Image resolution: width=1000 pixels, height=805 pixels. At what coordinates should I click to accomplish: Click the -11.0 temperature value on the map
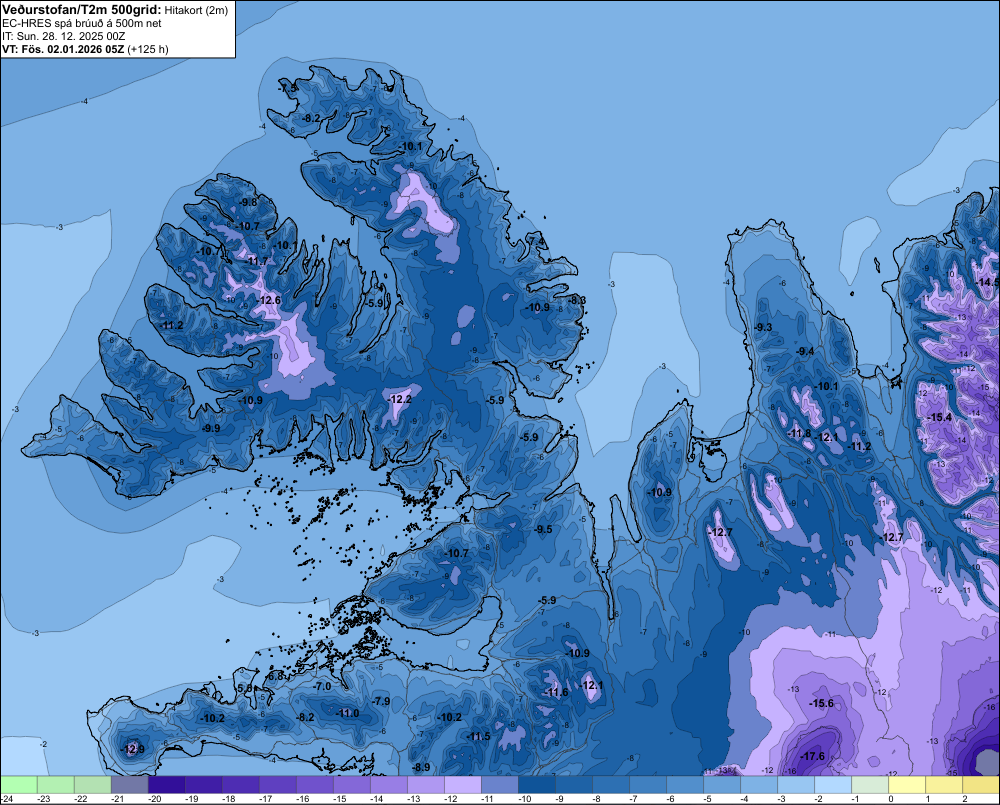coord(348,713)
